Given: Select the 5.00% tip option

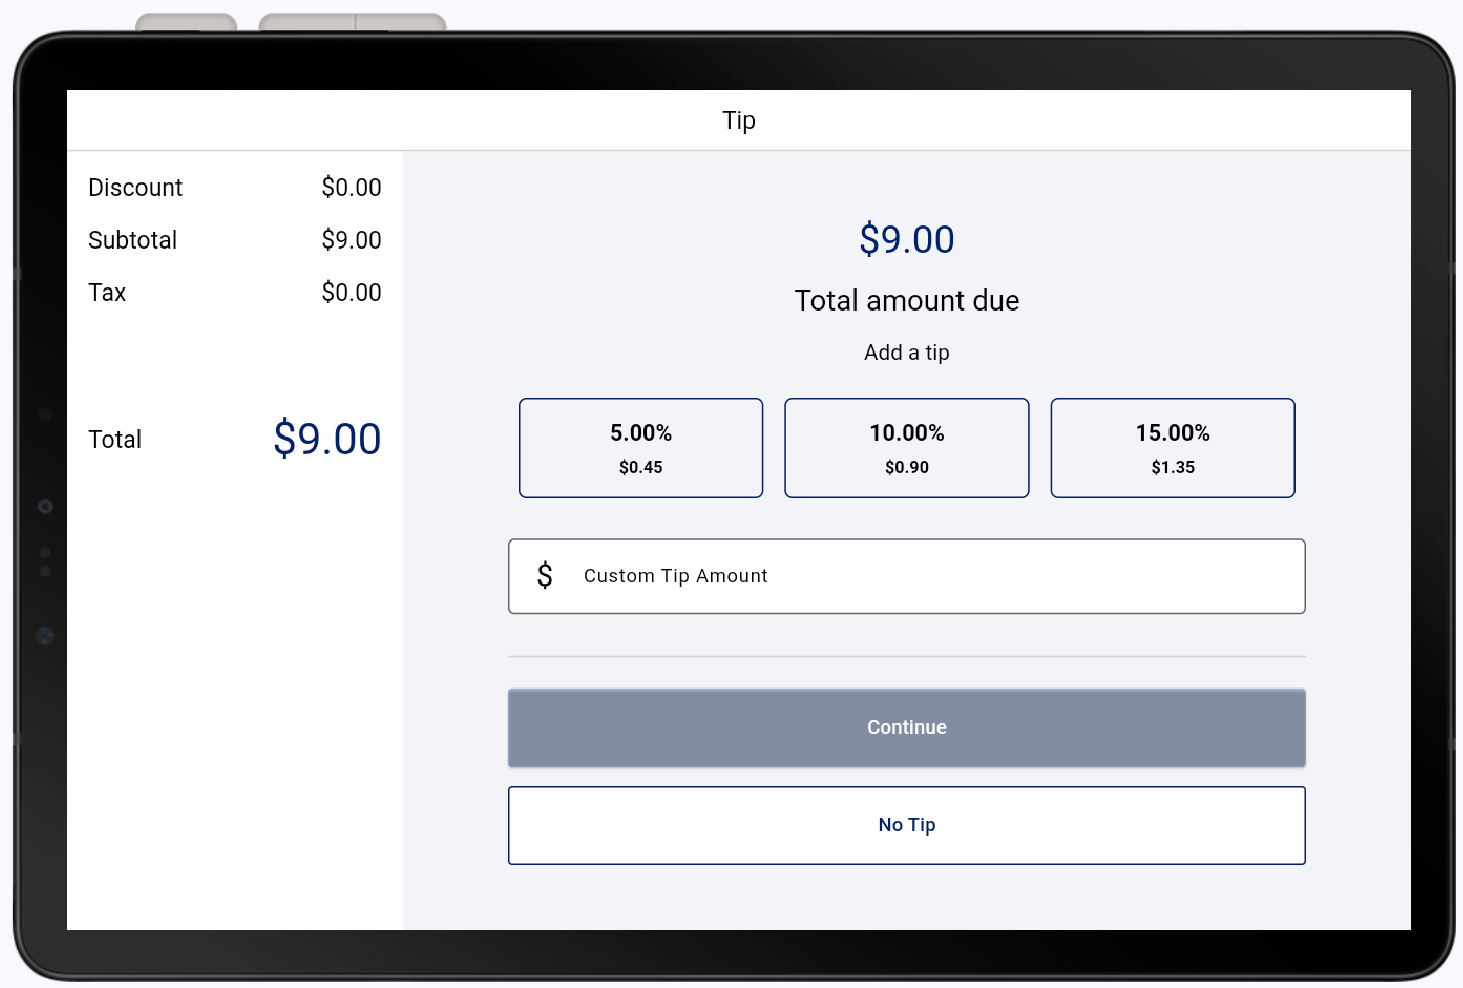Looking at the screenshot, I should point(640,447).
